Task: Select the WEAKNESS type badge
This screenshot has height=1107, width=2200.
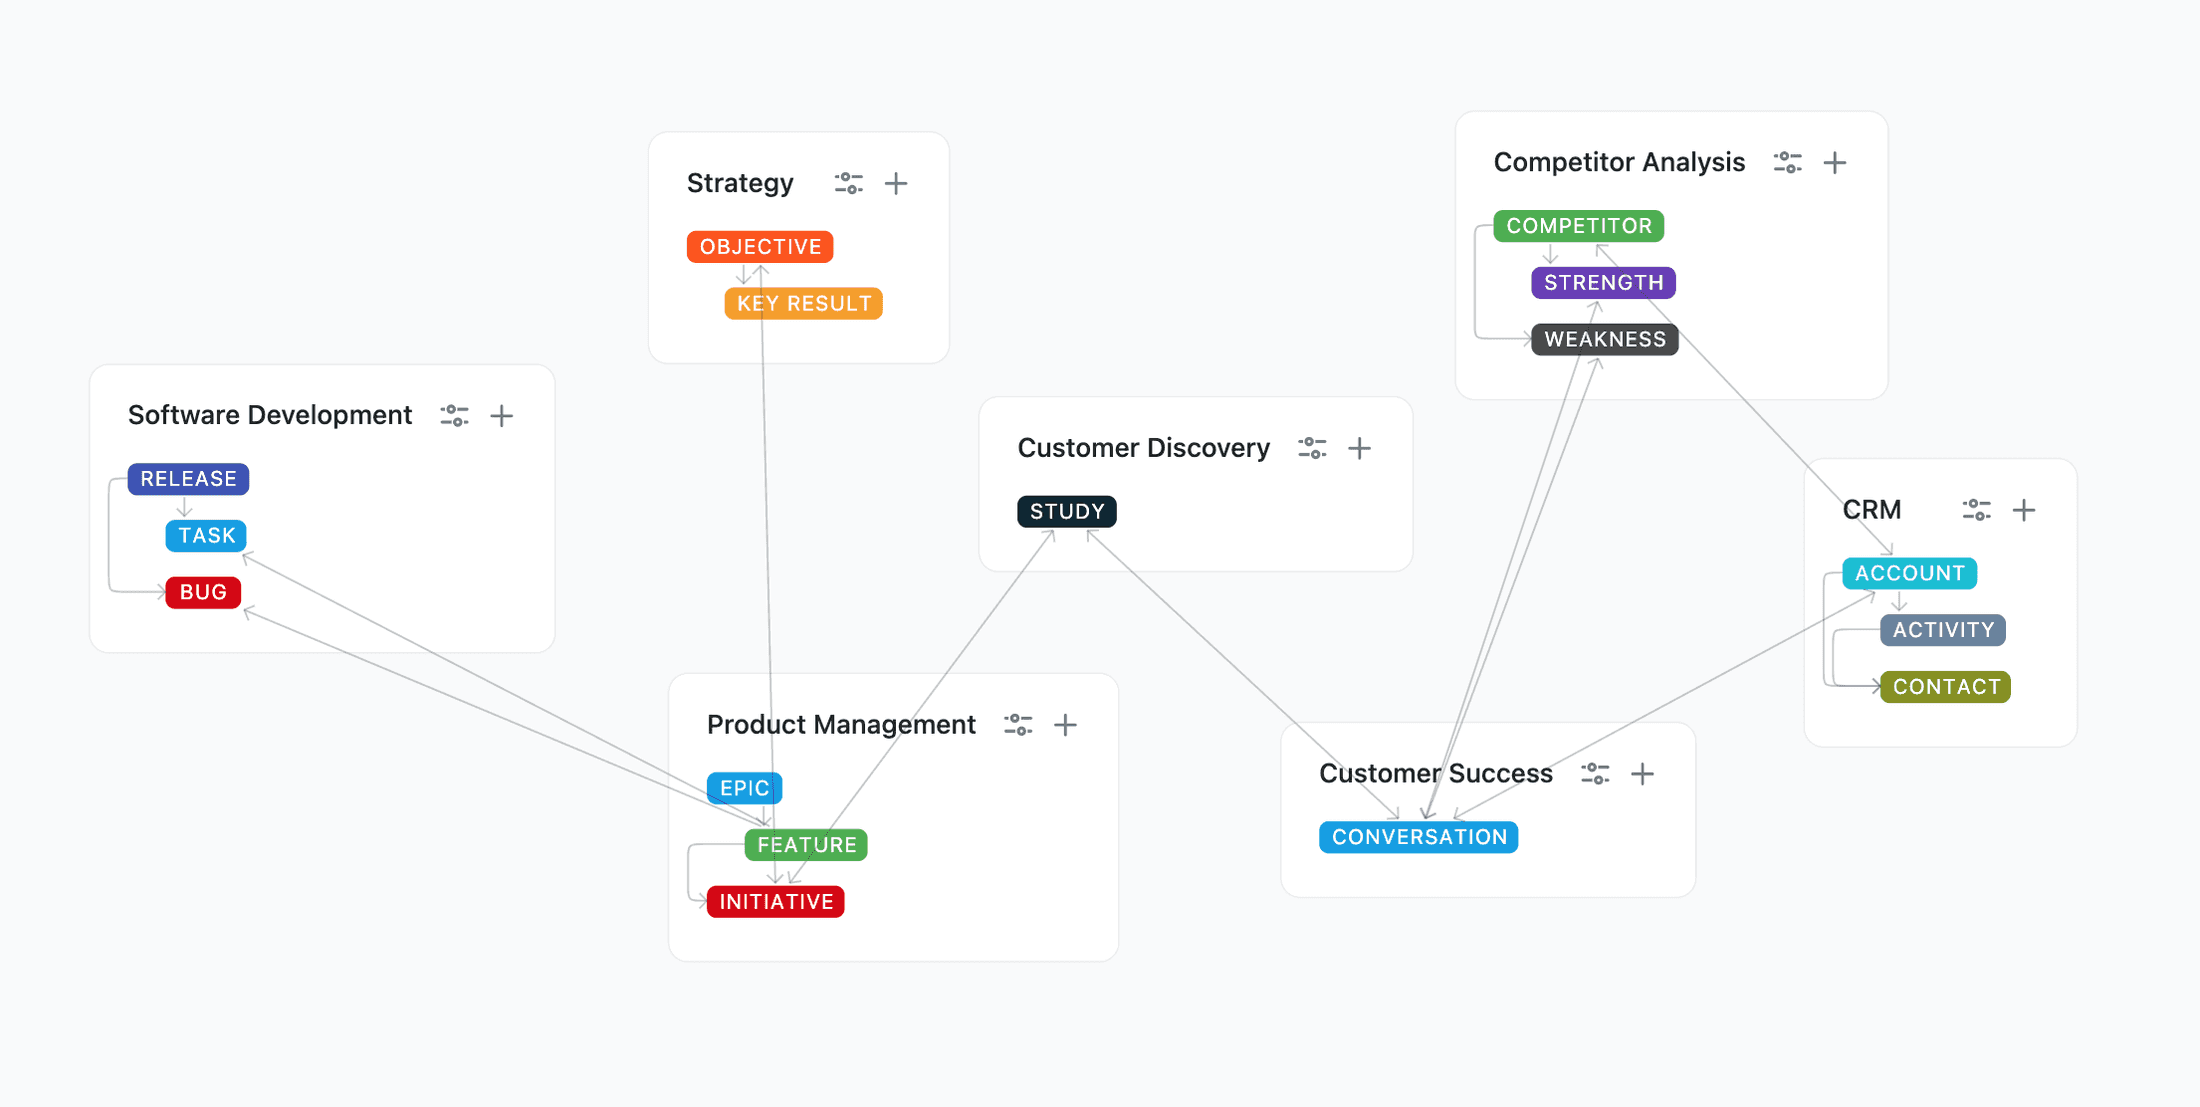Action: (1604, 339)
